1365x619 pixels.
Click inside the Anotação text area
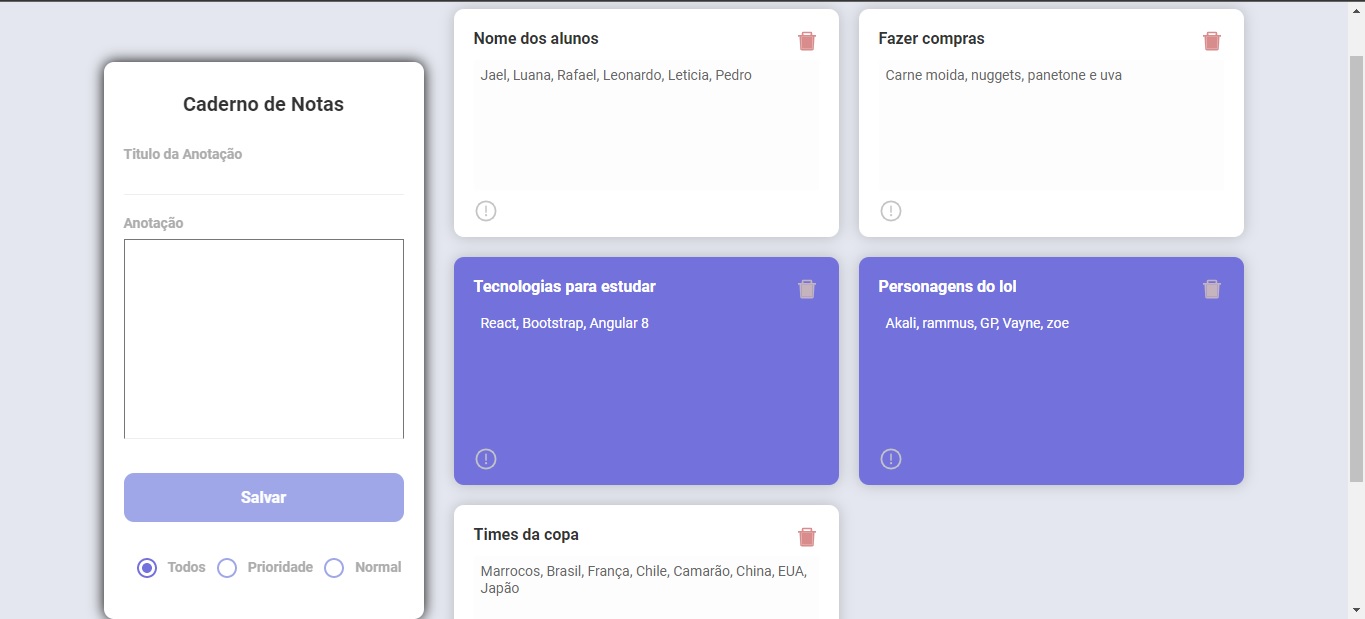(x=264, y=339)
